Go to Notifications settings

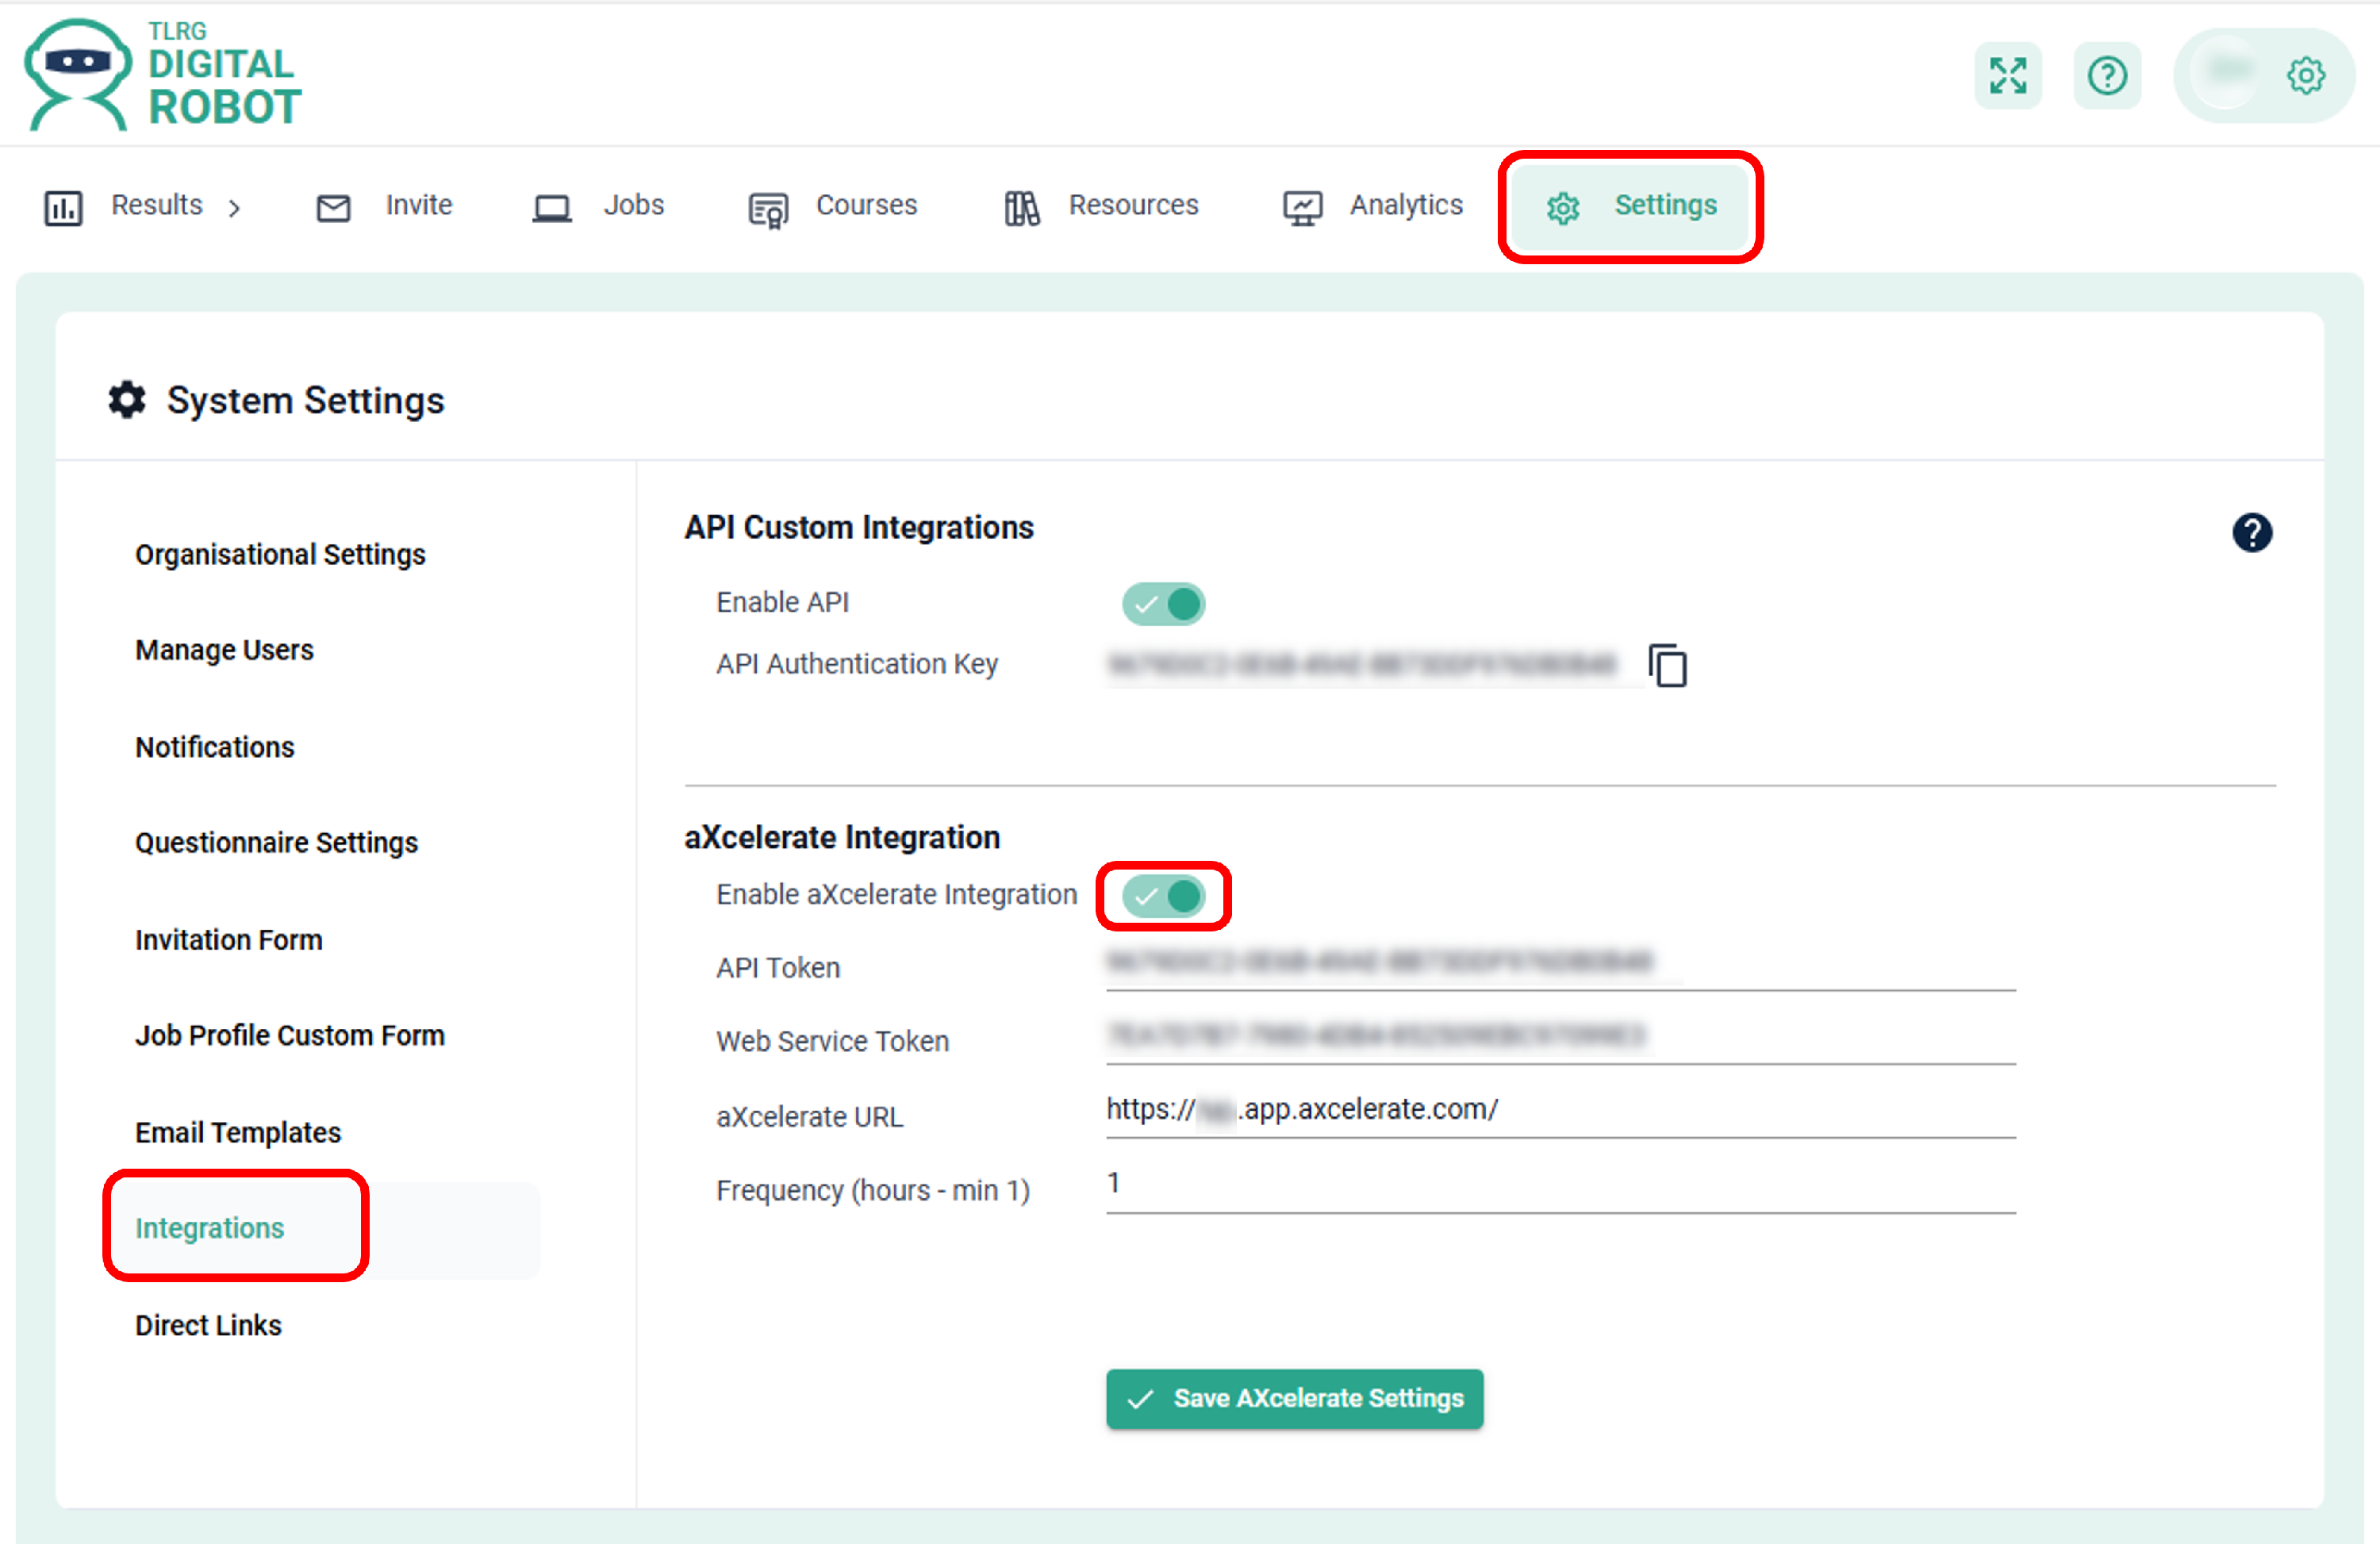[215, 747]
